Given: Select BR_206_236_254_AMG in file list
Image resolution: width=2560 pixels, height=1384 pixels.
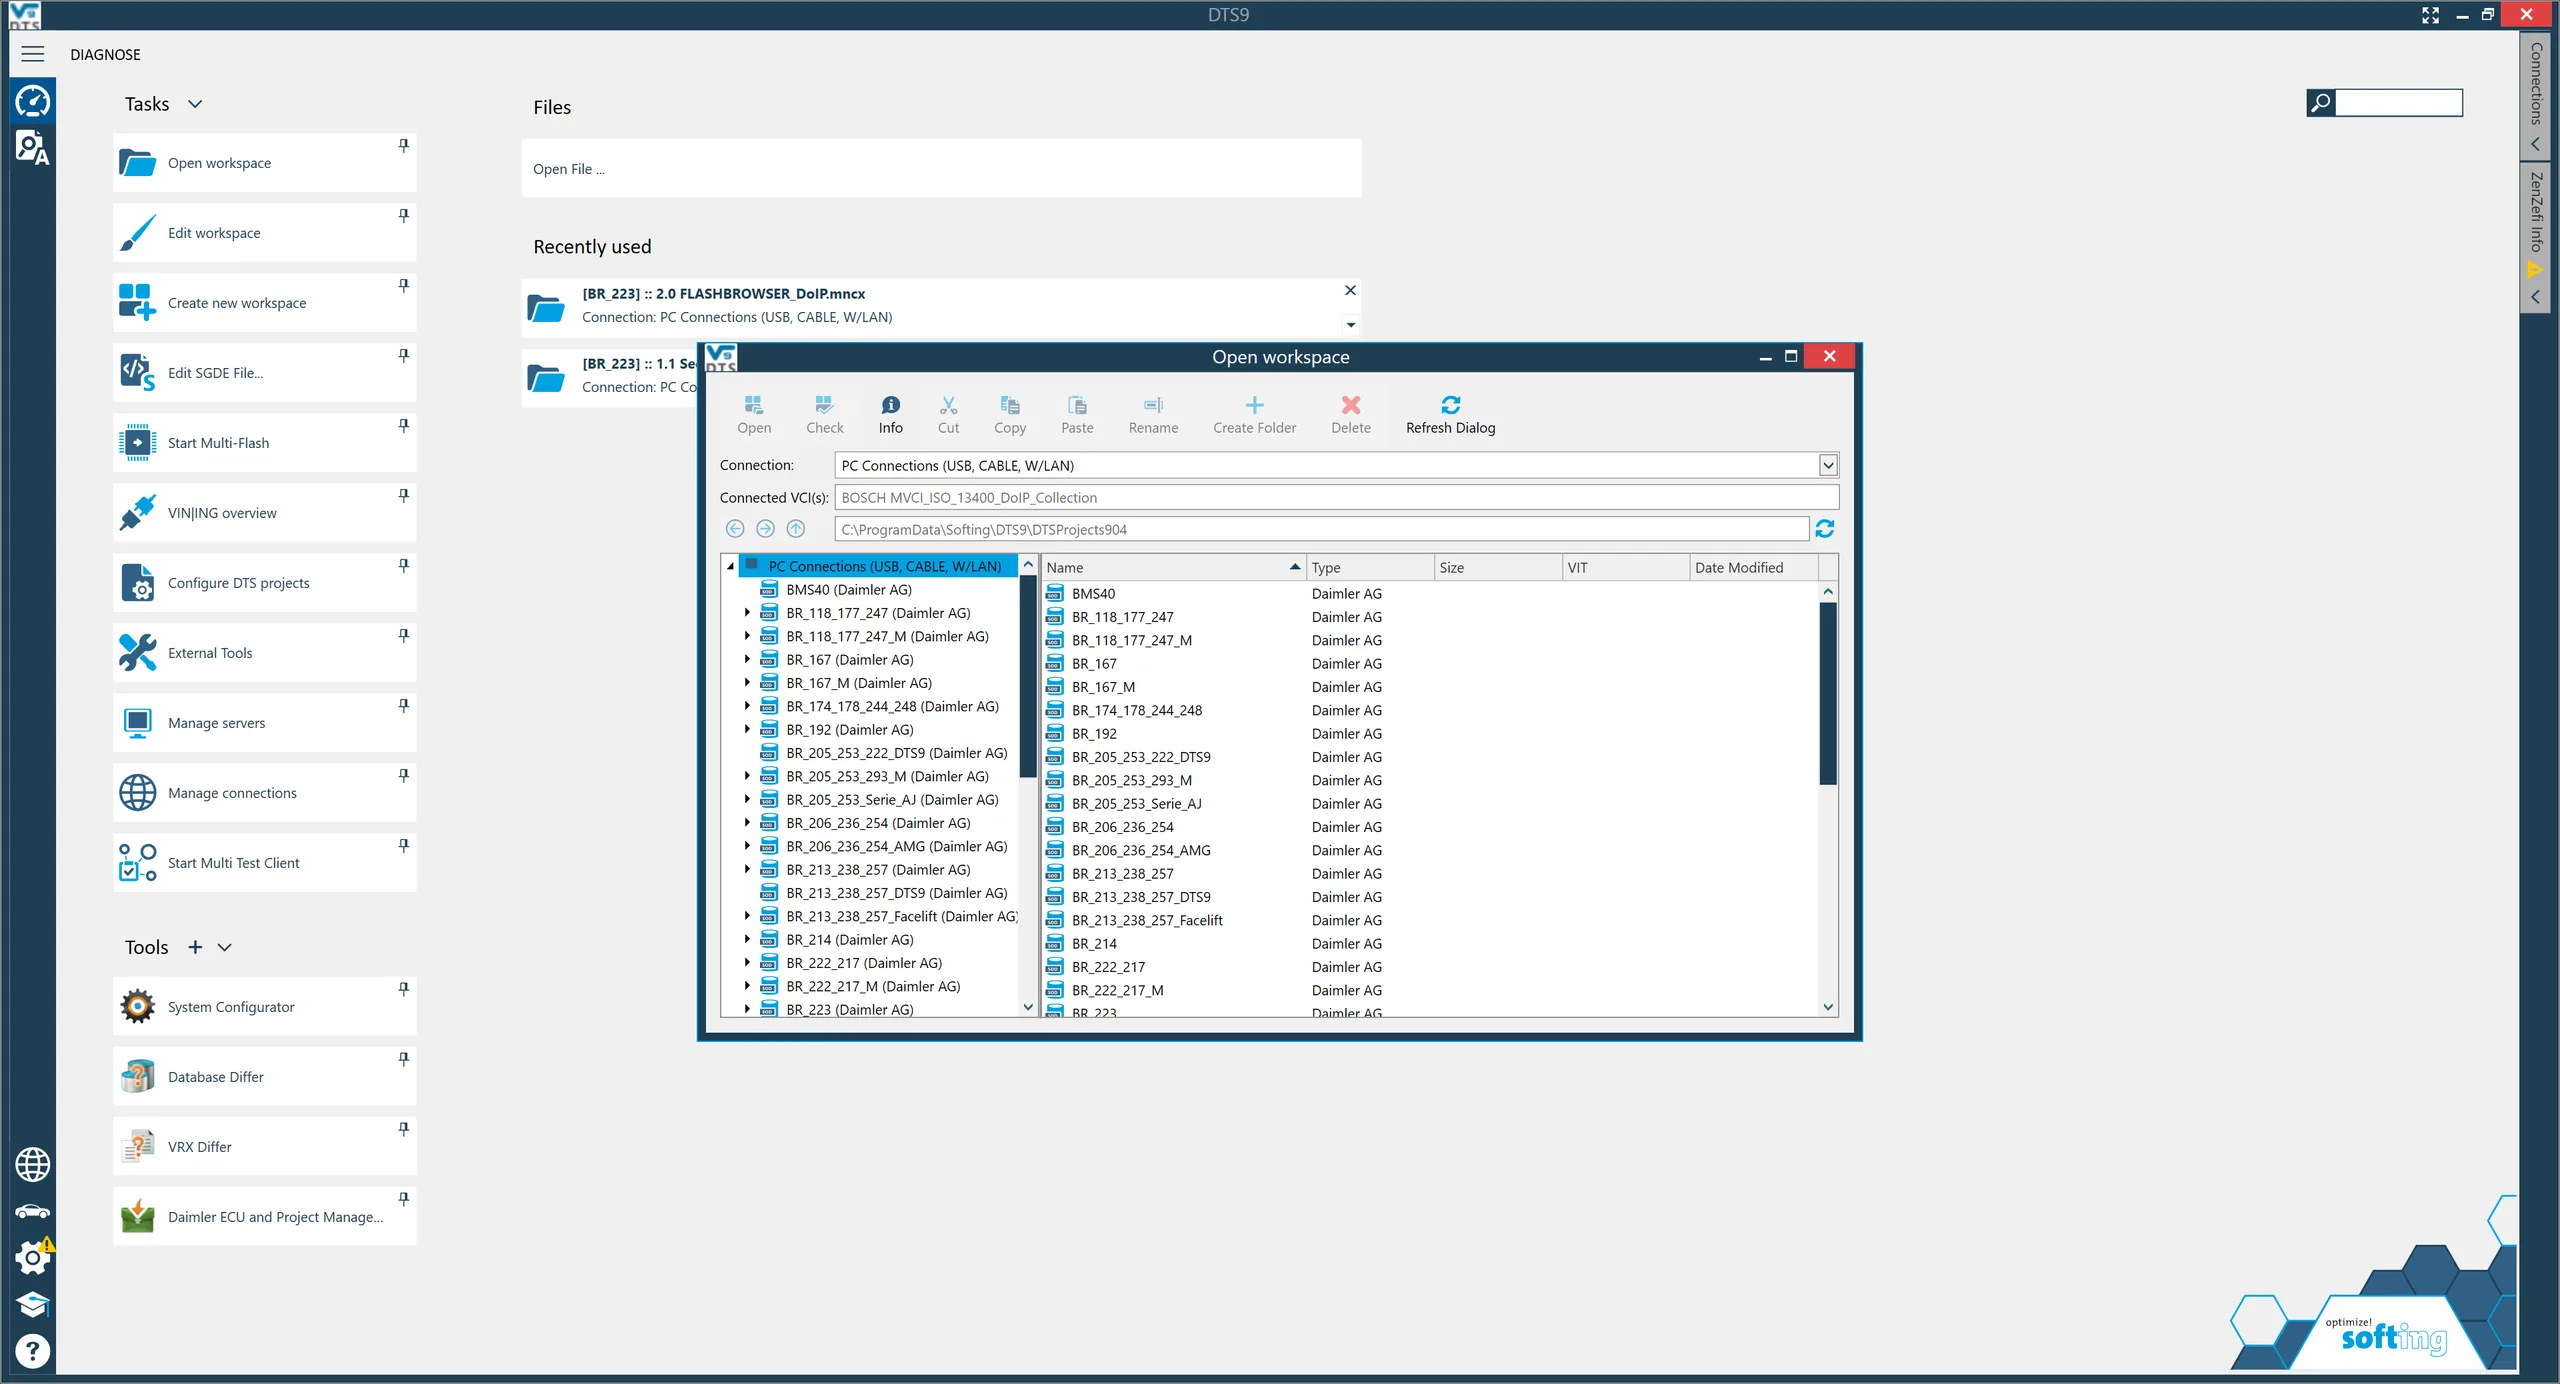Looking at the screenshot, I should [x=1141, y=850].
